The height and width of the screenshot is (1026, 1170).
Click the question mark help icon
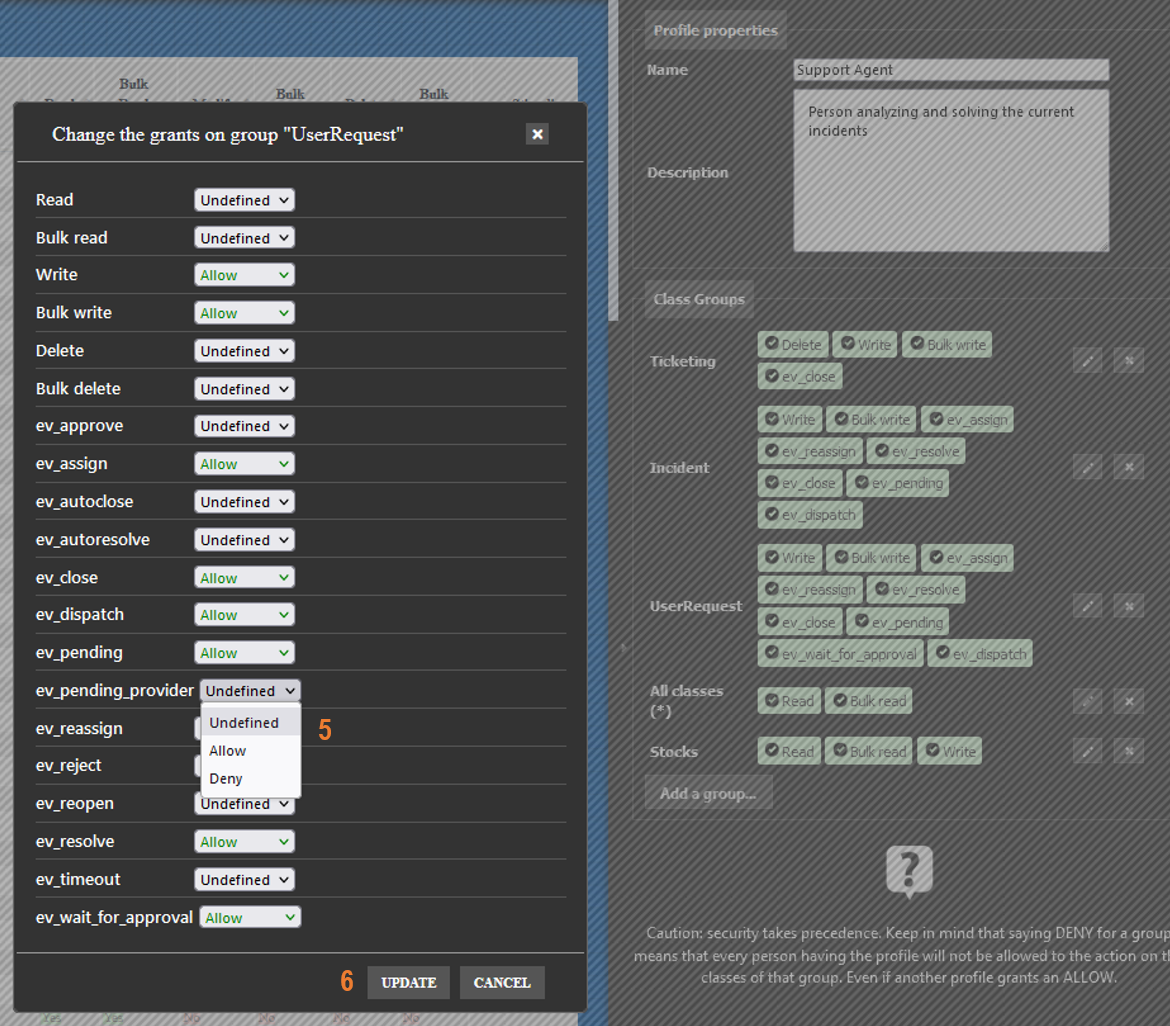click(x=909, y=871)
